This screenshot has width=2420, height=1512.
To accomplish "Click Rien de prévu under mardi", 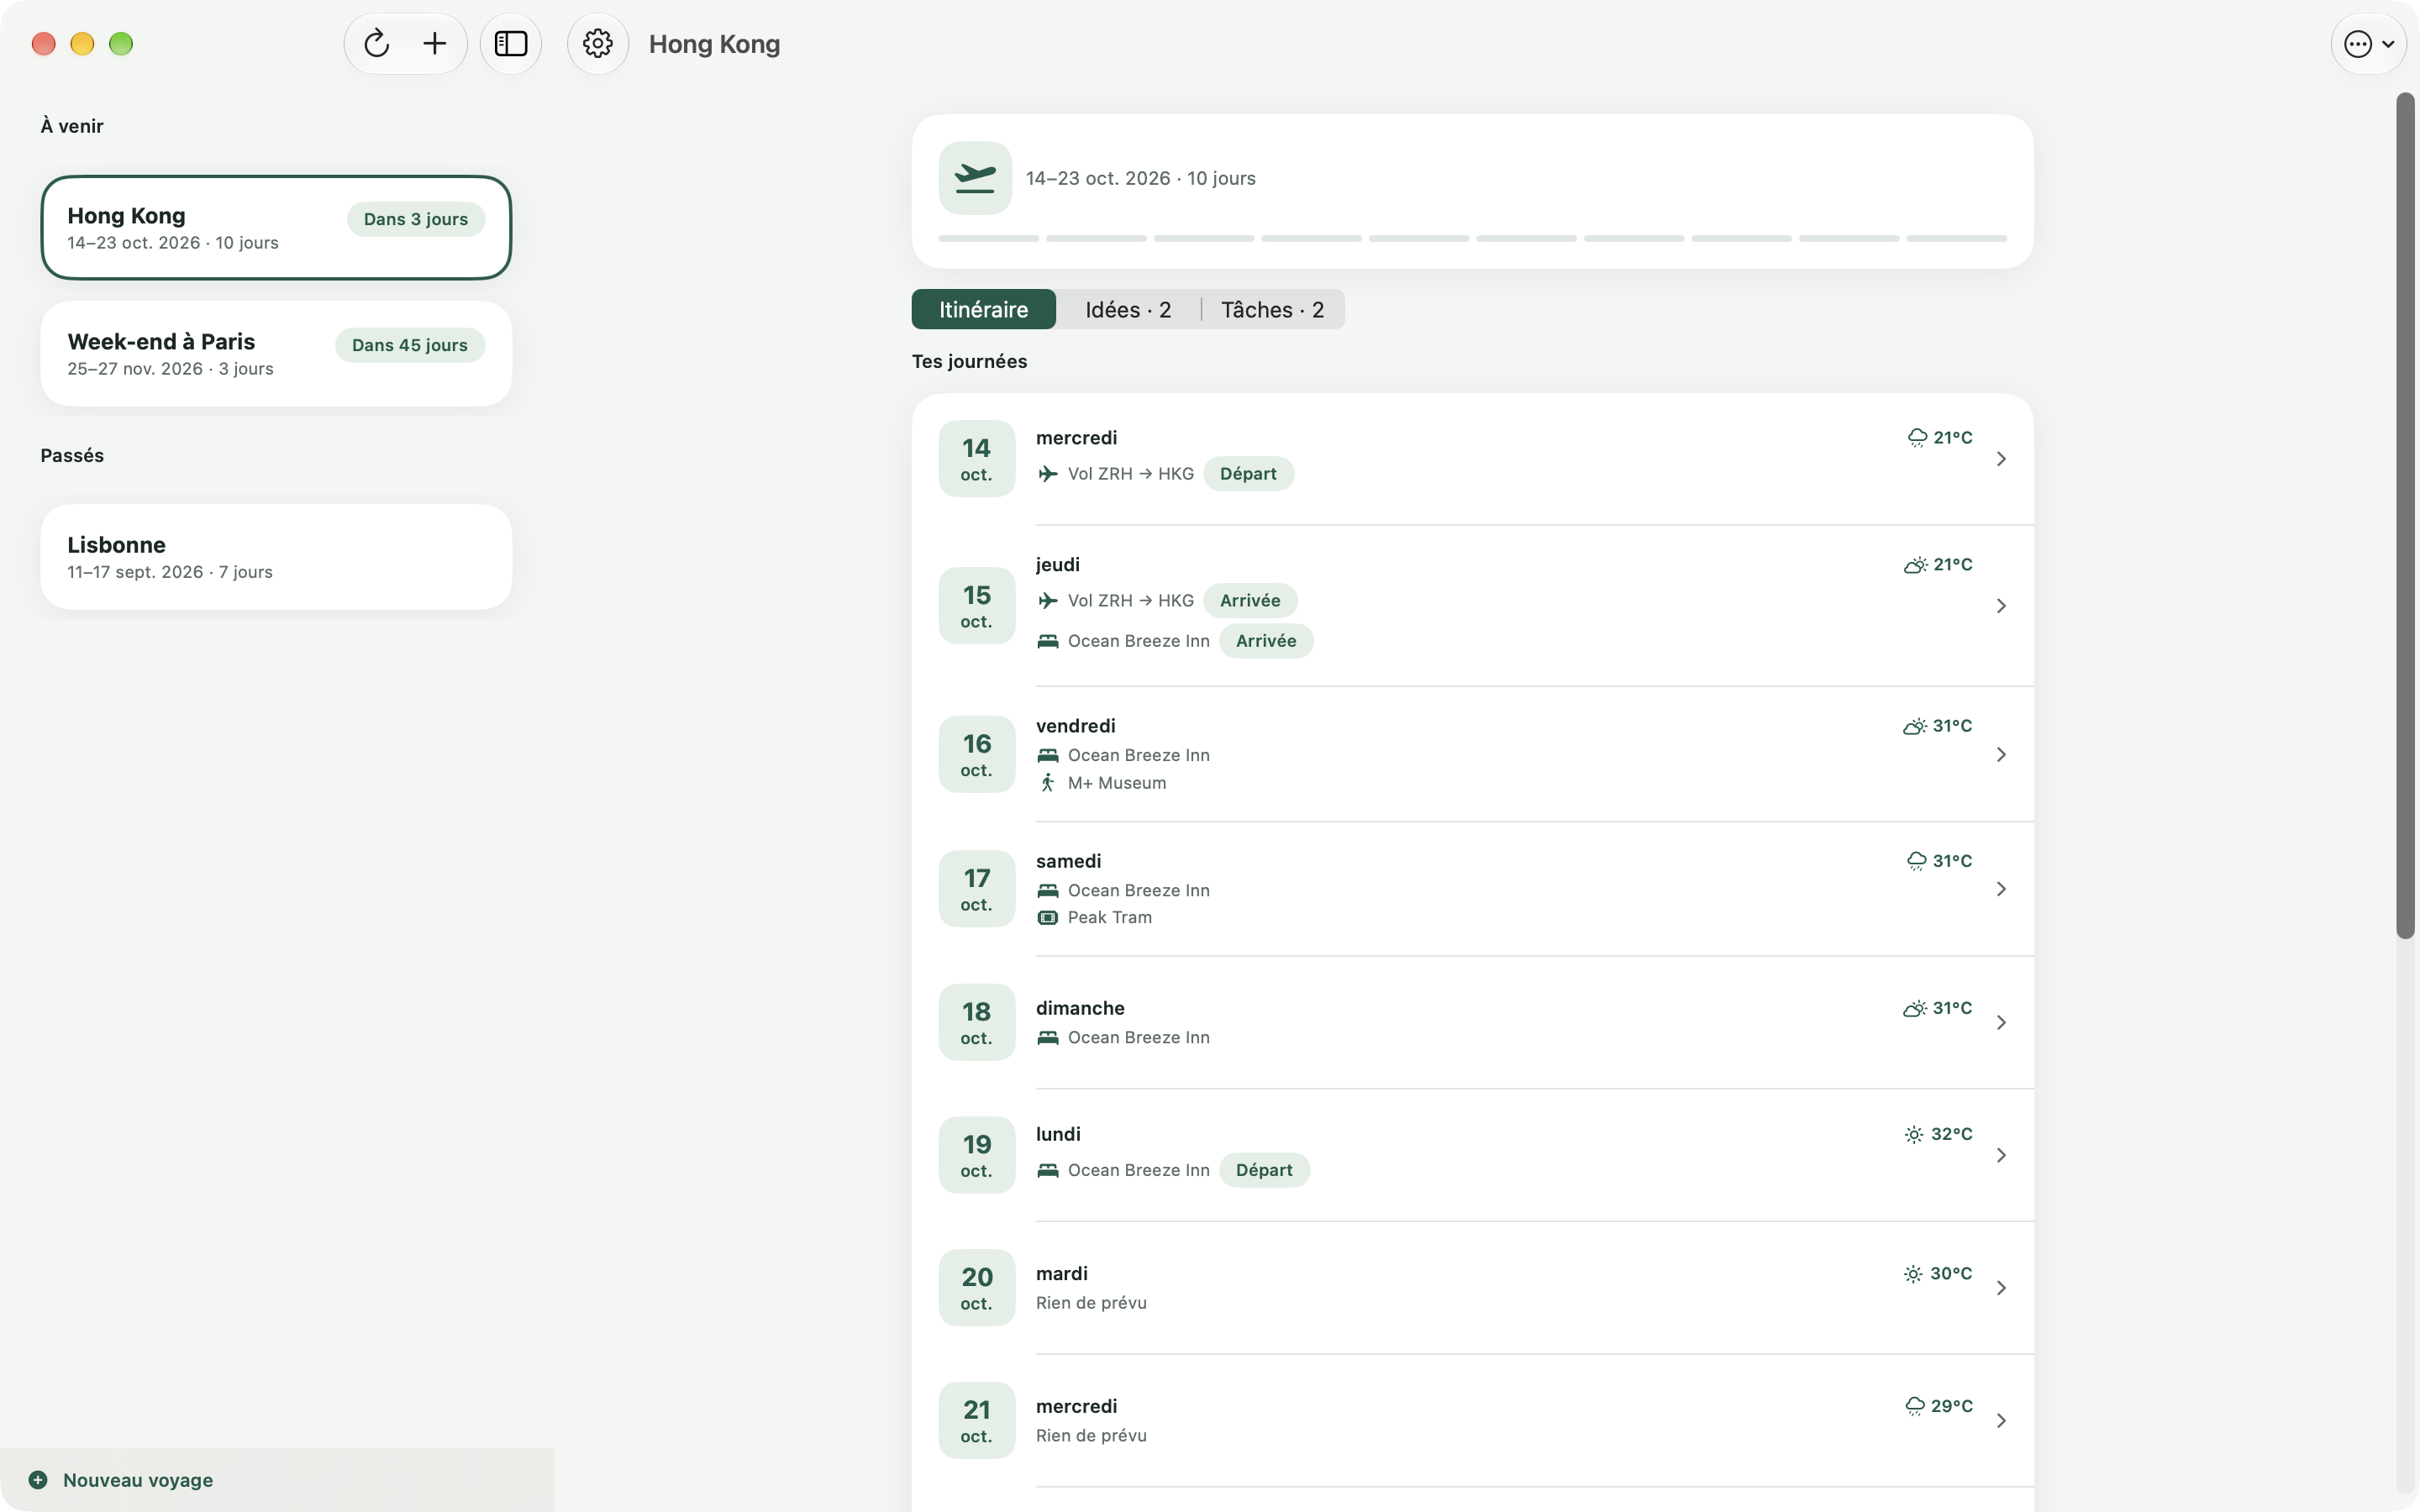I will coord(1091,1303).
